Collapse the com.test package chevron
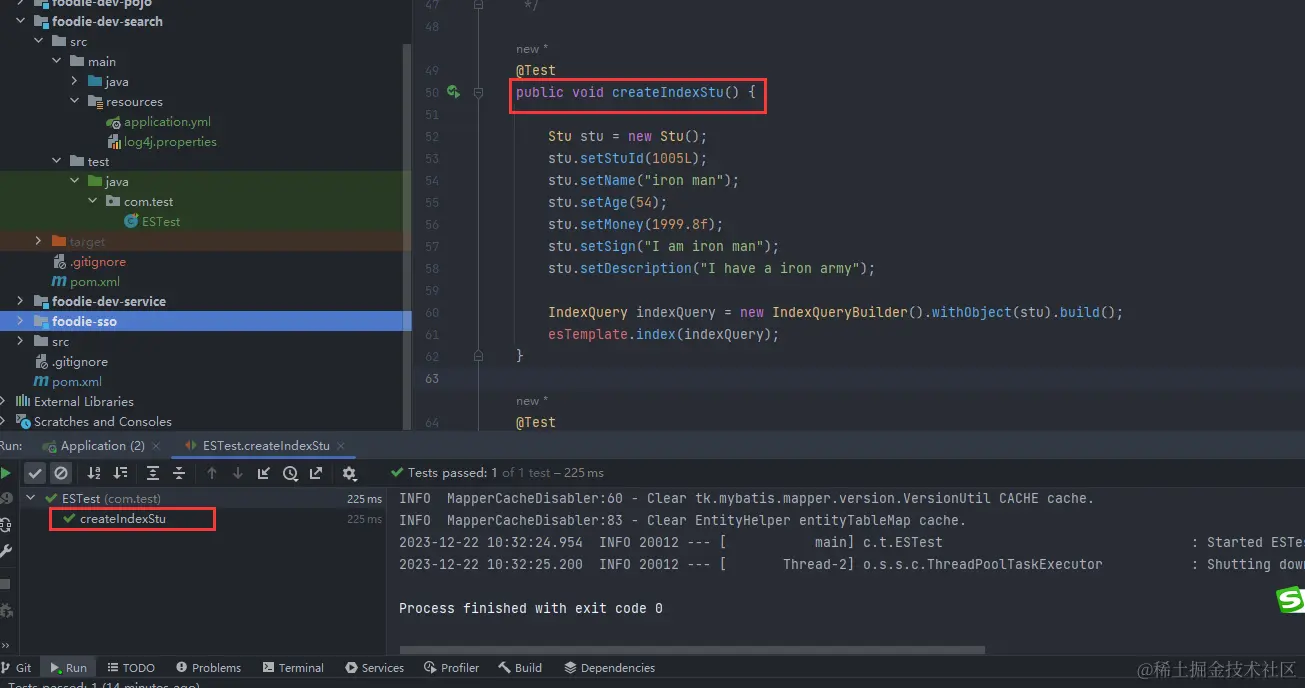The image size is (1305, 688). click(93, 201)
